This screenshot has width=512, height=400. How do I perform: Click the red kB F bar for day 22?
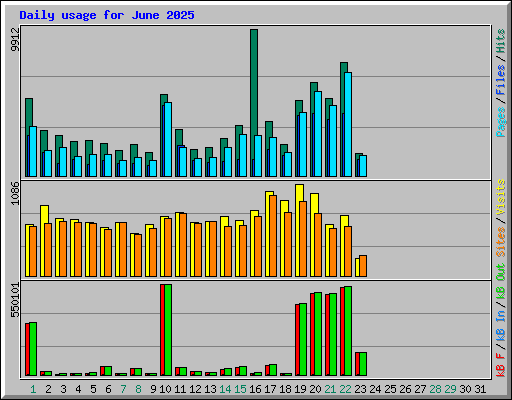342,331
